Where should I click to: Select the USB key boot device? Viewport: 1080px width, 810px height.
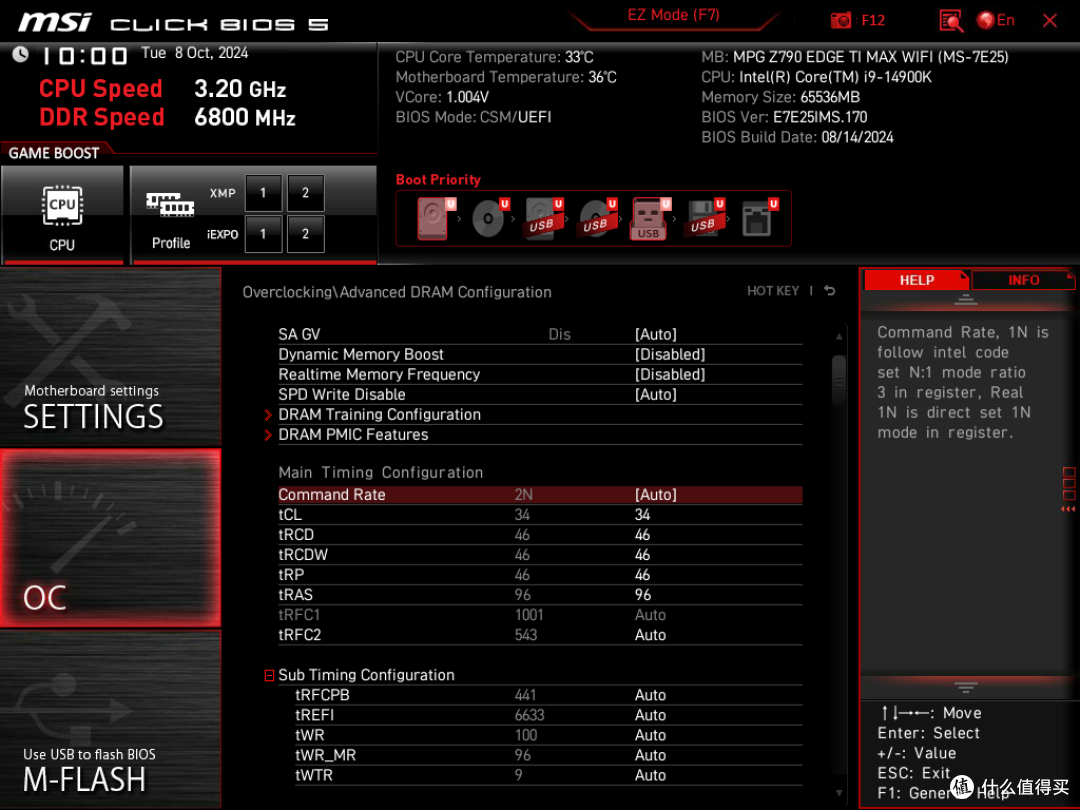click(x=650, y=218)
